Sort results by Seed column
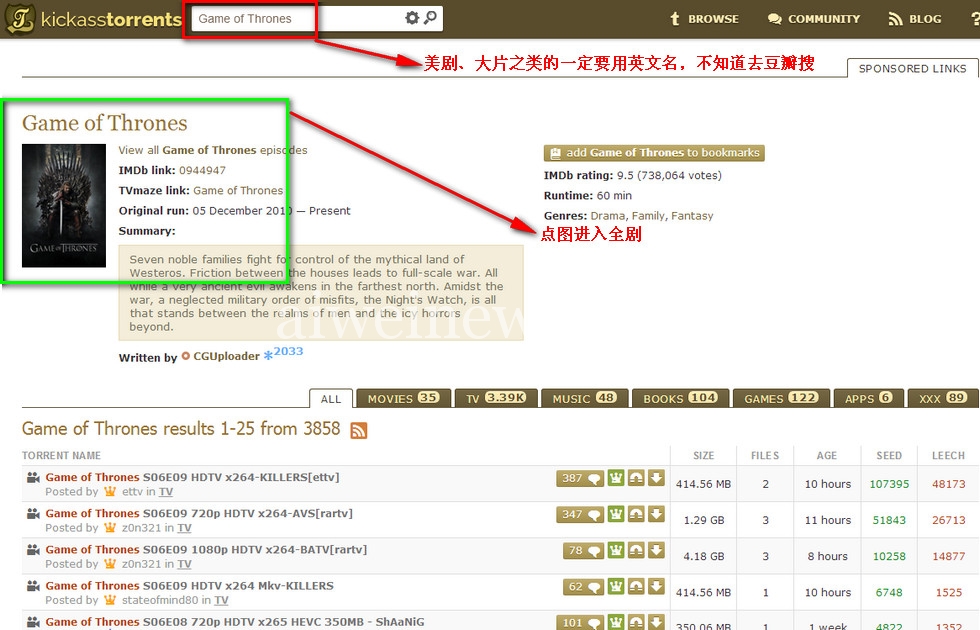The image size is (980, 630). [889, 456]
